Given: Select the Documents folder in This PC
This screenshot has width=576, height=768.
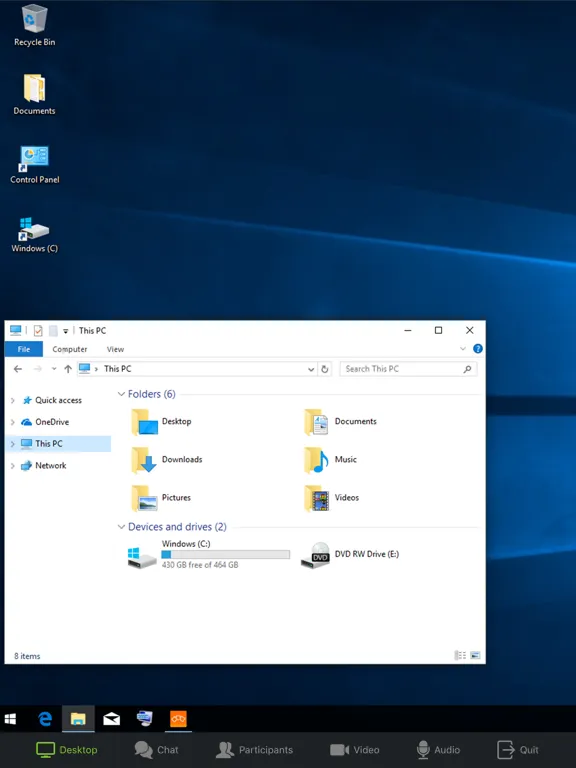Looking at the screenshot, I should (x=340, y=422).
